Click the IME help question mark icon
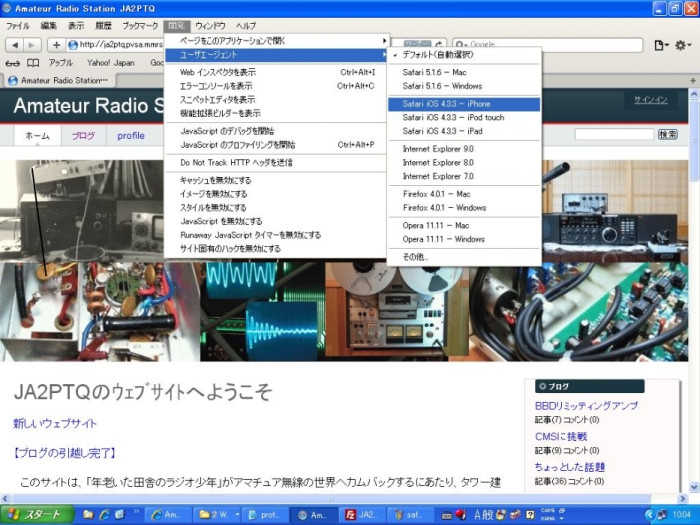The height and width of the screenshot is (525, 700). point(530,515)
